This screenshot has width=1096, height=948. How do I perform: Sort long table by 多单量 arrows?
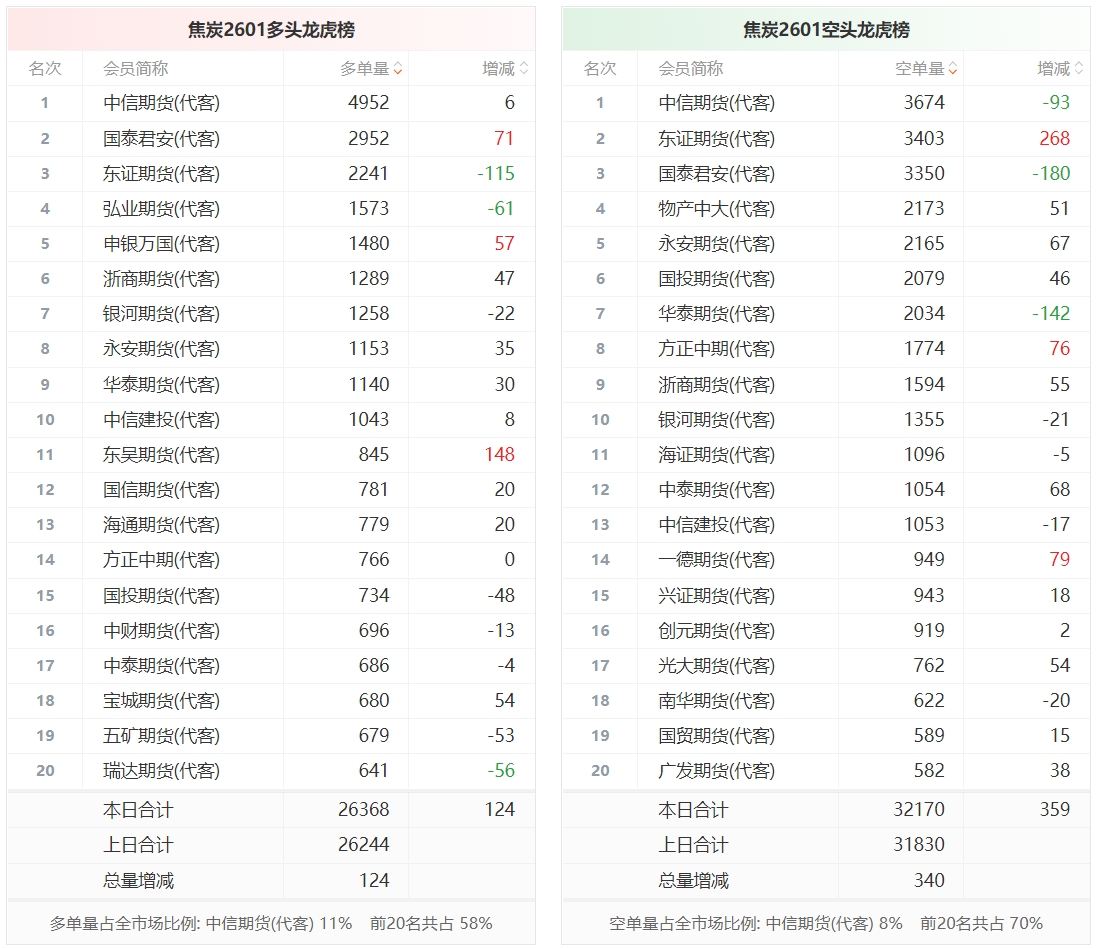click(x=398, y=69)
